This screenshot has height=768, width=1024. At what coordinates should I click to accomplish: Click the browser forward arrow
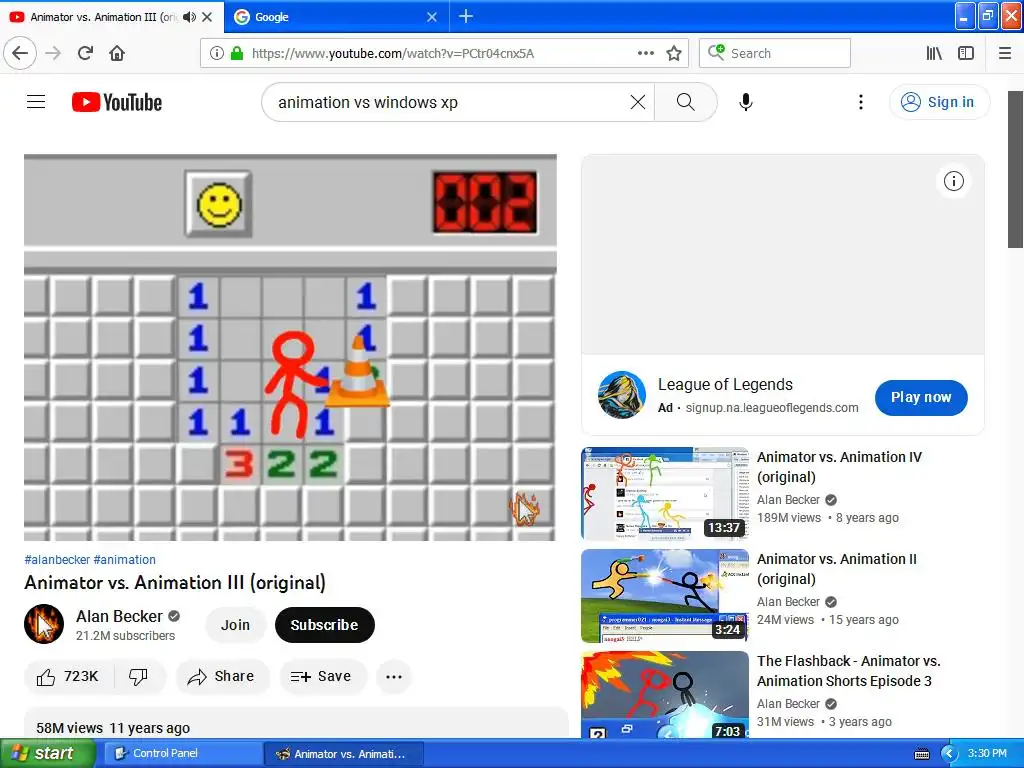click(53, 53)
